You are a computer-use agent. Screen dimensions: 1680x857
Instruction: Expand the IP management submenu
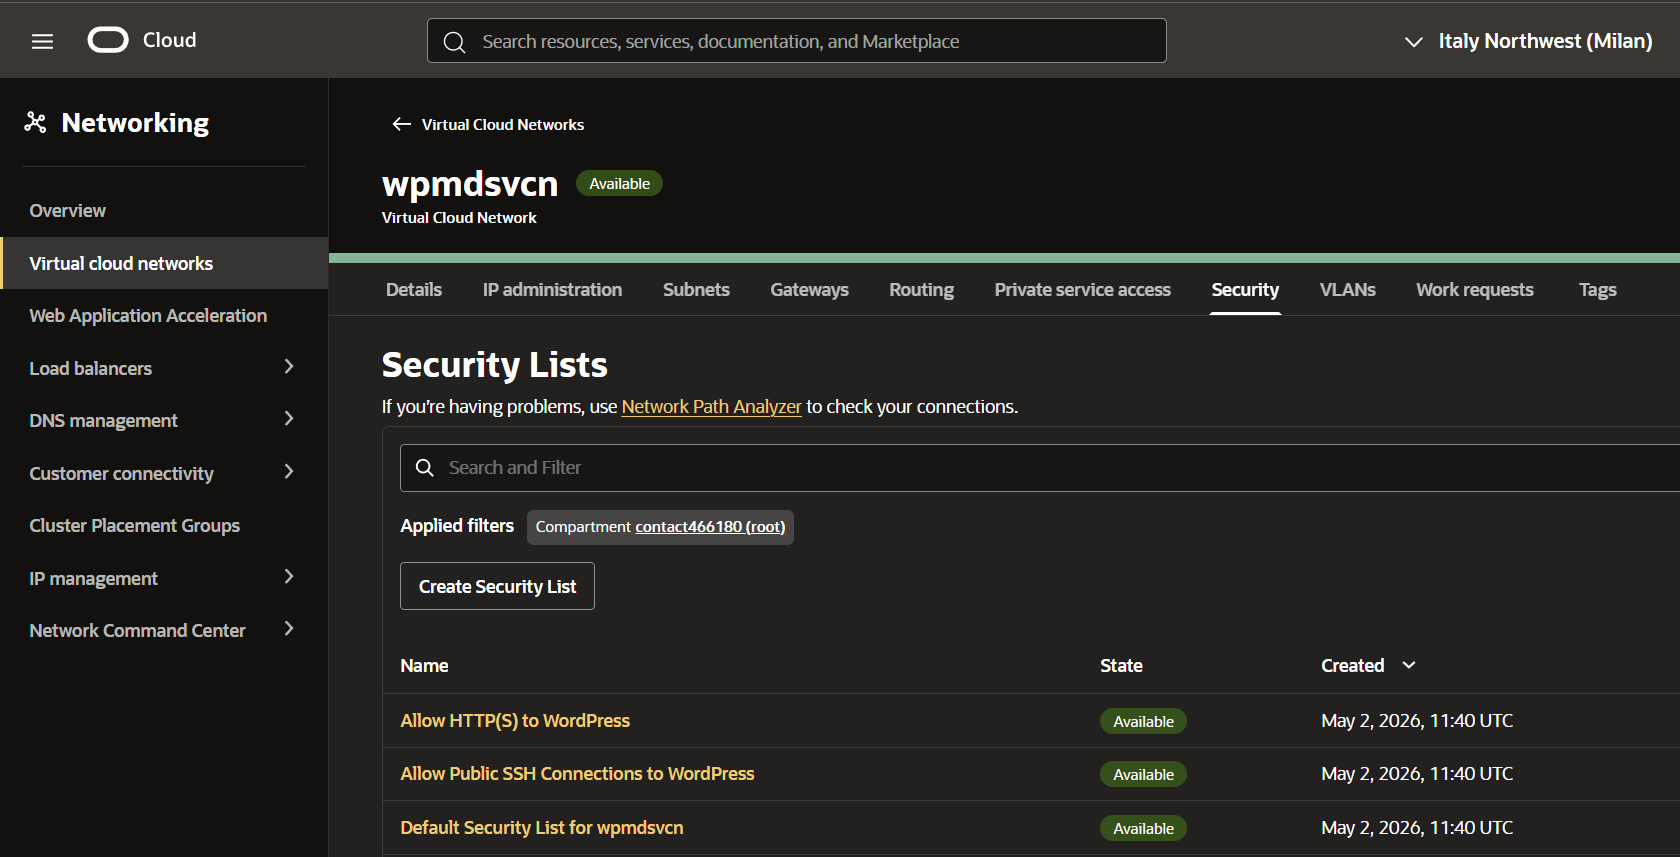pyautogui.click(x=289, y=577)
